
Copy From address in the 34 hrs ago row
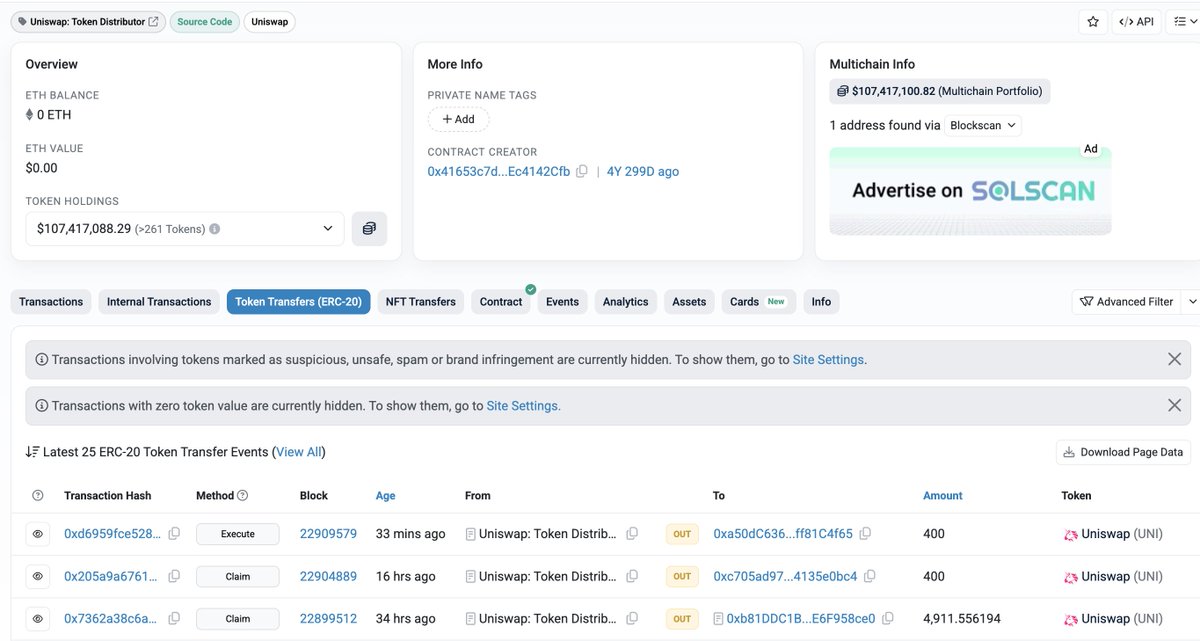click(x=632, y=619)
